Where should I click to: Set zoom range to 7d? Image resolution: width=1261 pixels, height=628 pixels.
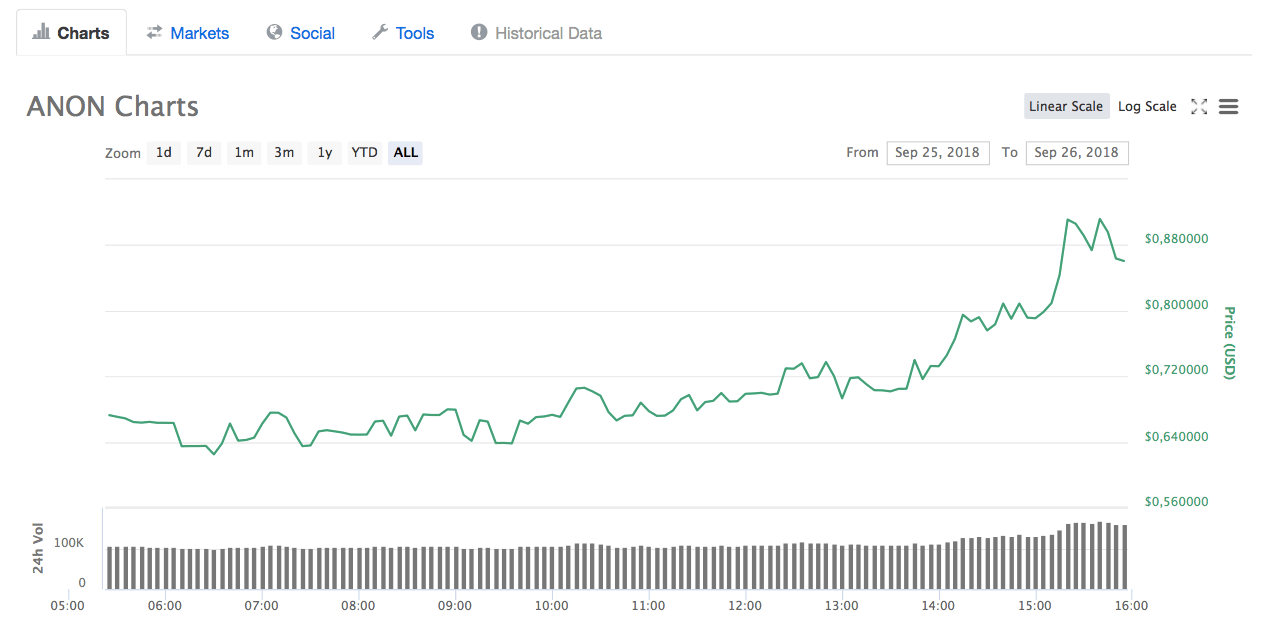click(x=204, y=153)
